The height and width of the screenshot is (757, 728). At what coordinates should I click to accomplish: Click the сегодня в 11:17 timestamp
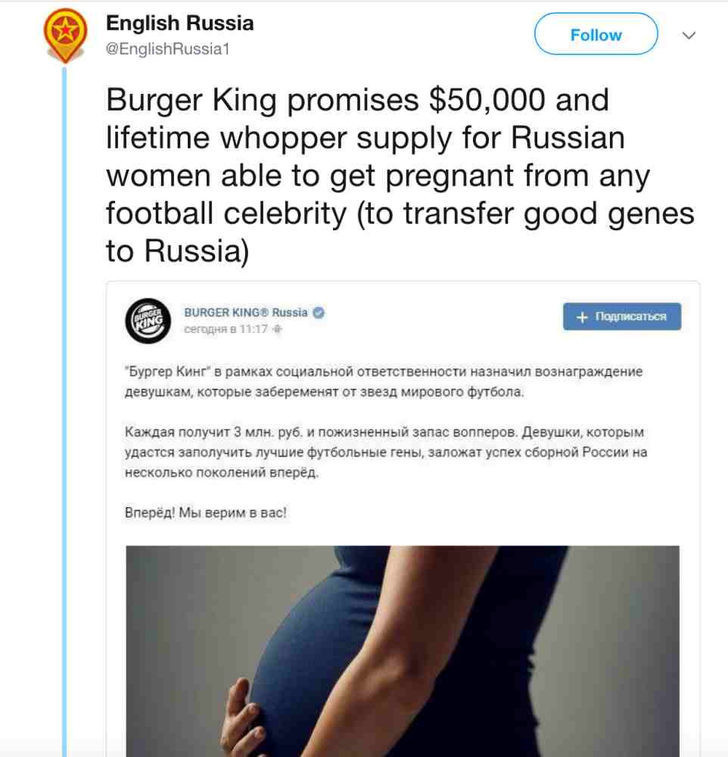click(226, 329)
